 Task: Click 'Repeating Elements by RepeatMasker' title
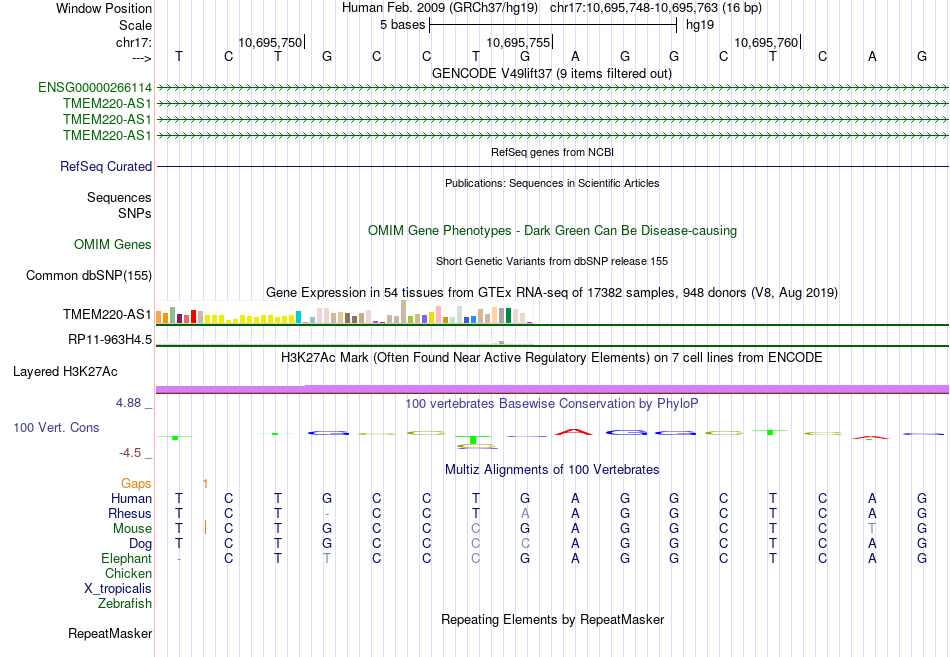coord(552,619)
